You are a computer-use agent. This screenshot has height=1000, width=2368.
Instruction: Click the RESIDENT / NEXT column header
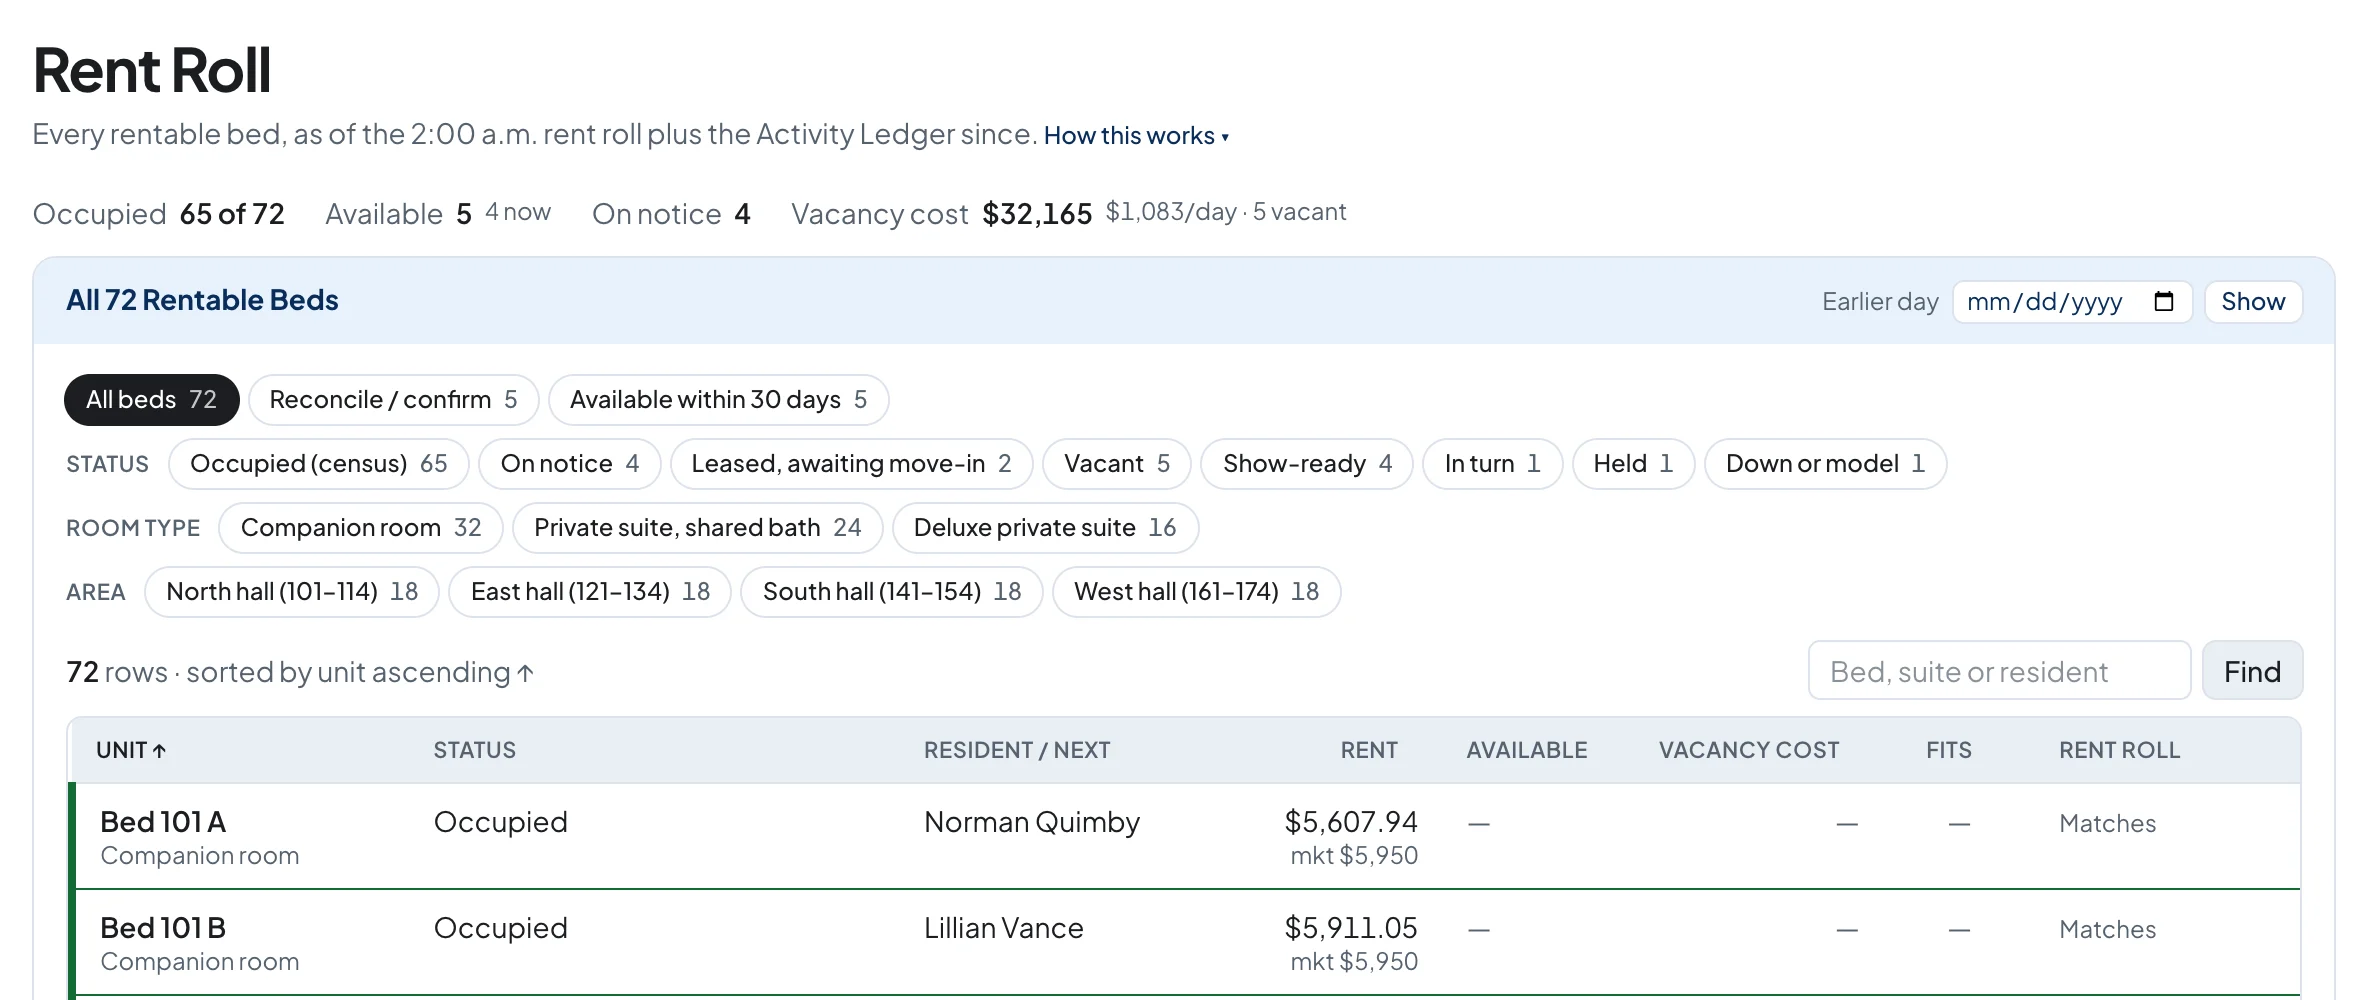[x=1017, y=750]
